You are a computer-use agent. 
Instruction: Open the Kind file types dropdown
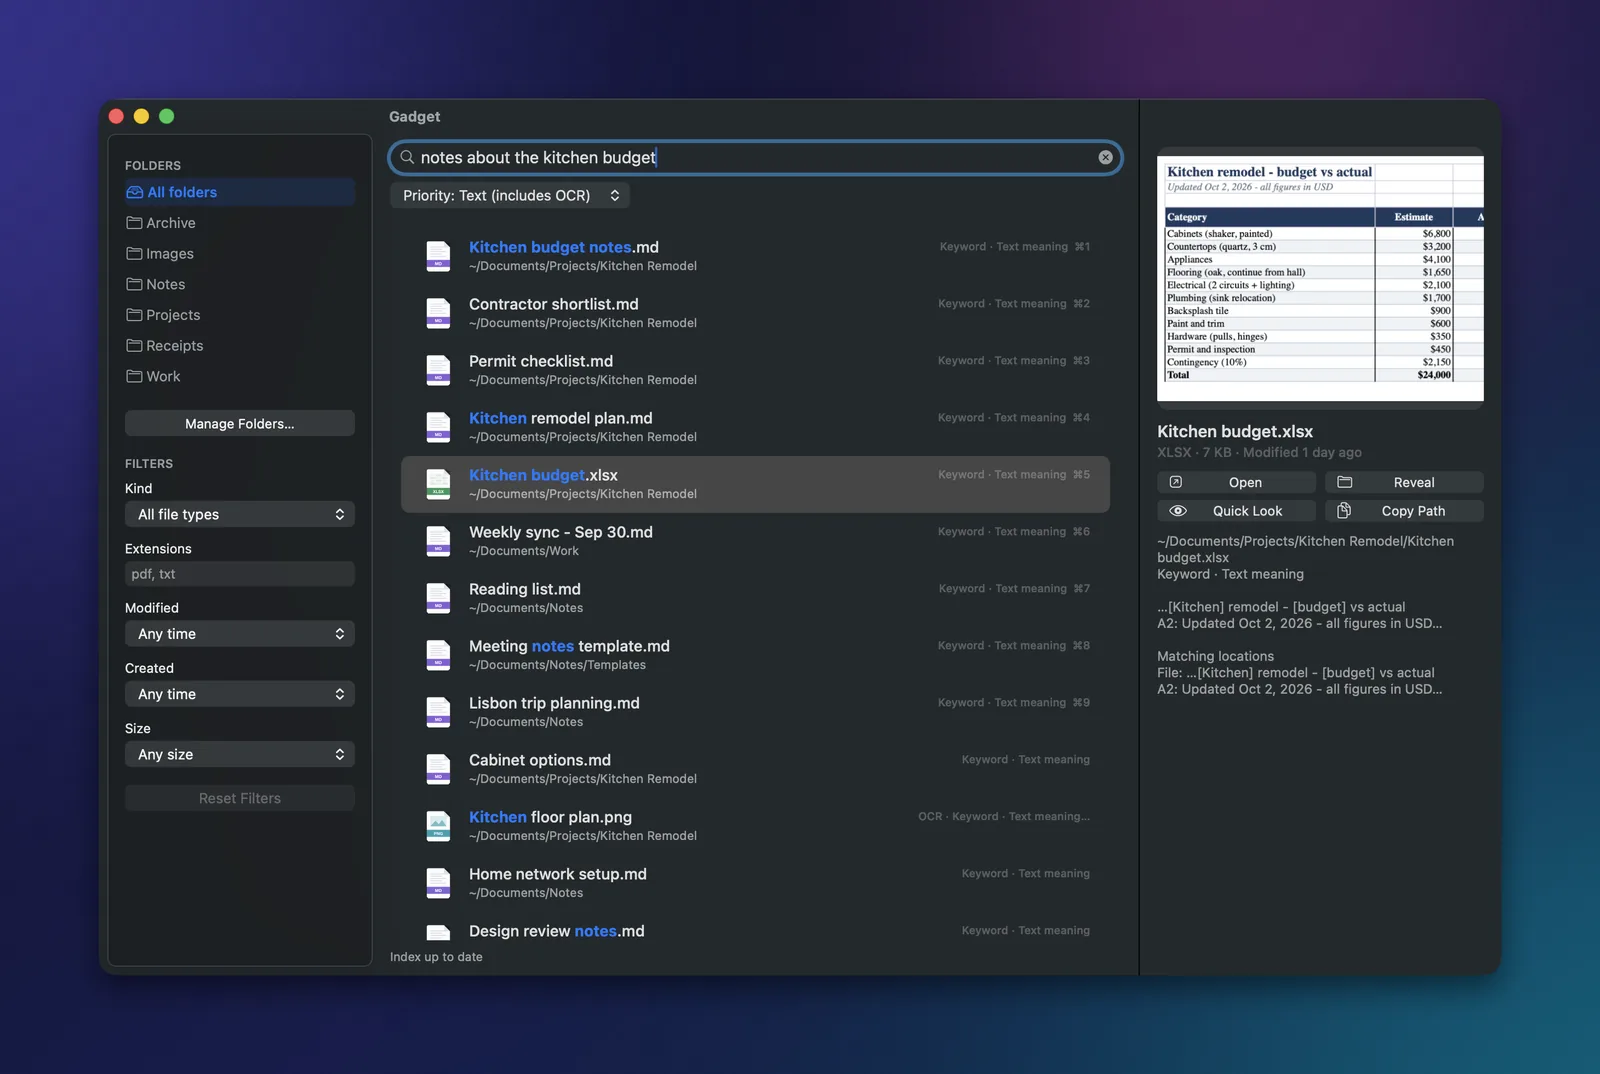240,514
